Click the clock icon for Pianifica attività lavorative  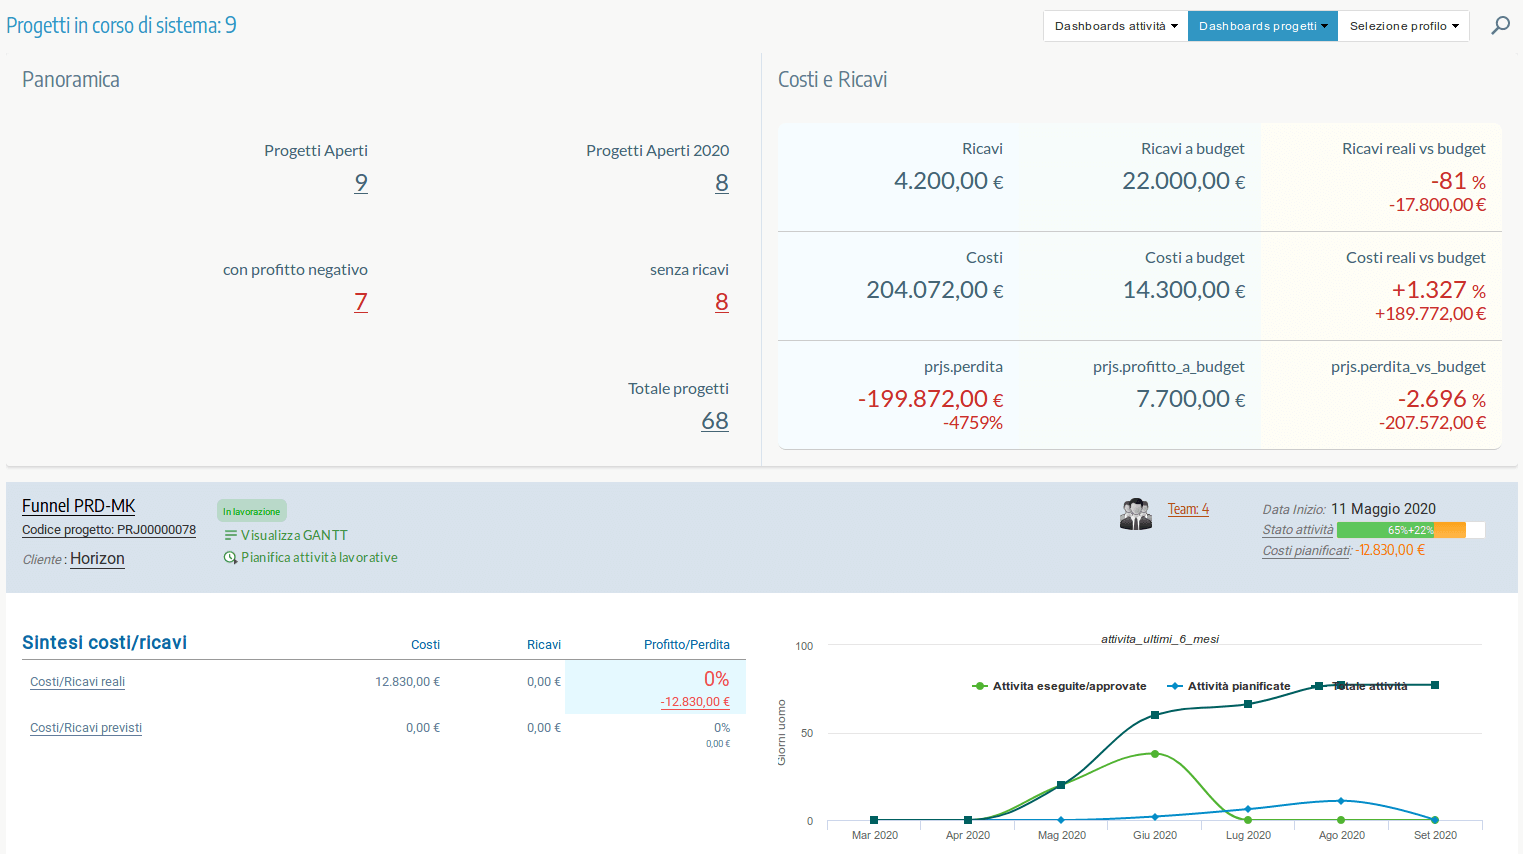click(x=231, y=557)
